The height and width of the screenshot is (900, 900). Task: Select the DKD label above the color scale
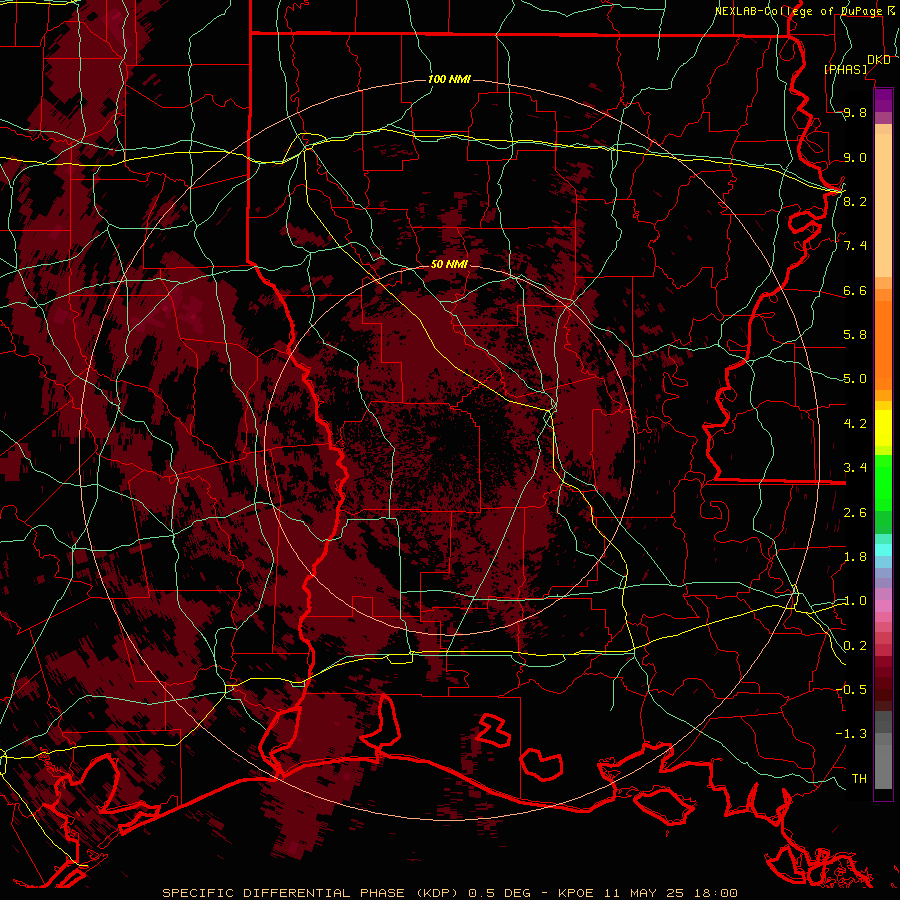tap(878, 59)
